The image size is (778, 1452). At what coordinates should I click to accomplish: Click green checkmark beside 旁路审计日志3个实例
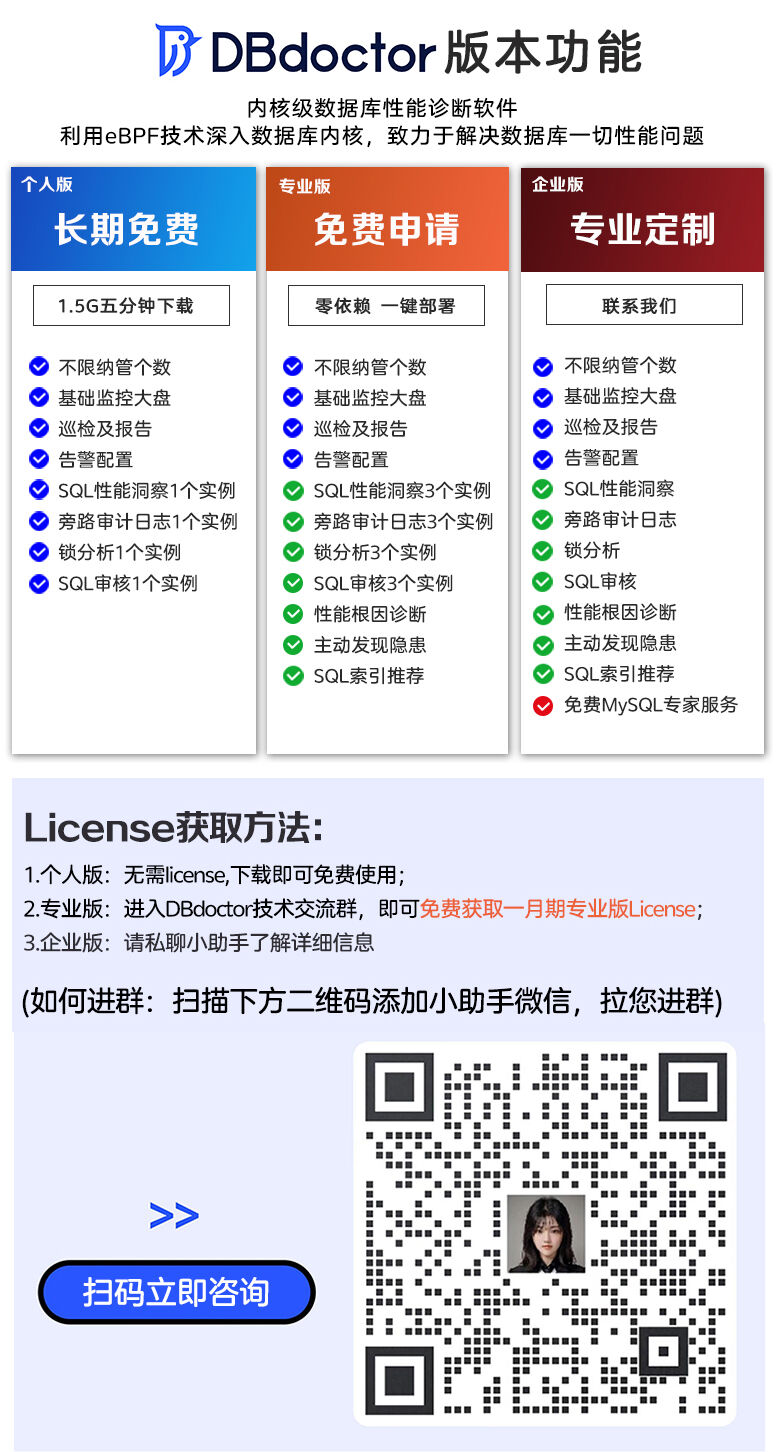point(293,522)
